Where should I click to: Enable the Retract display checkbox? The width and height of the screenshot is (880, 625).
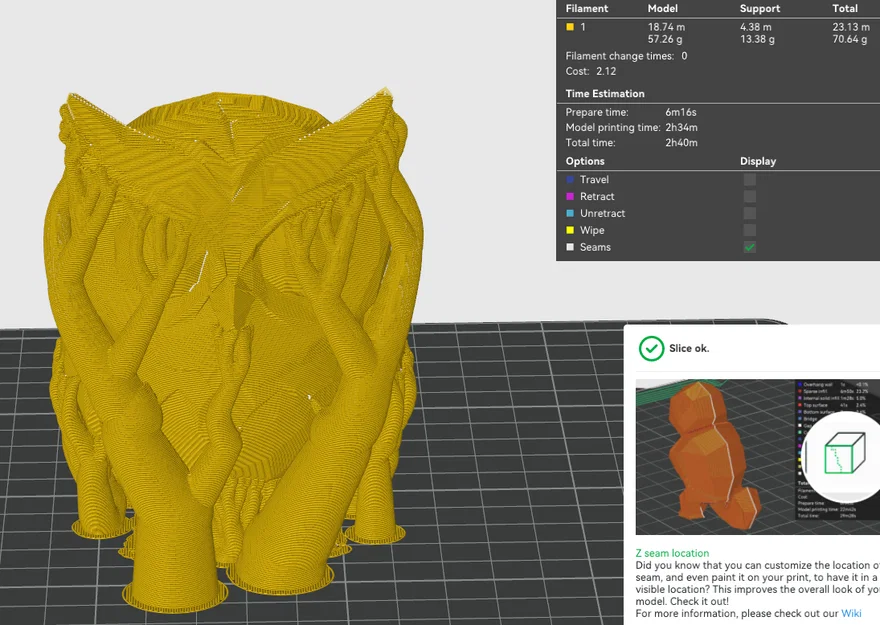(x=749, y=196)
